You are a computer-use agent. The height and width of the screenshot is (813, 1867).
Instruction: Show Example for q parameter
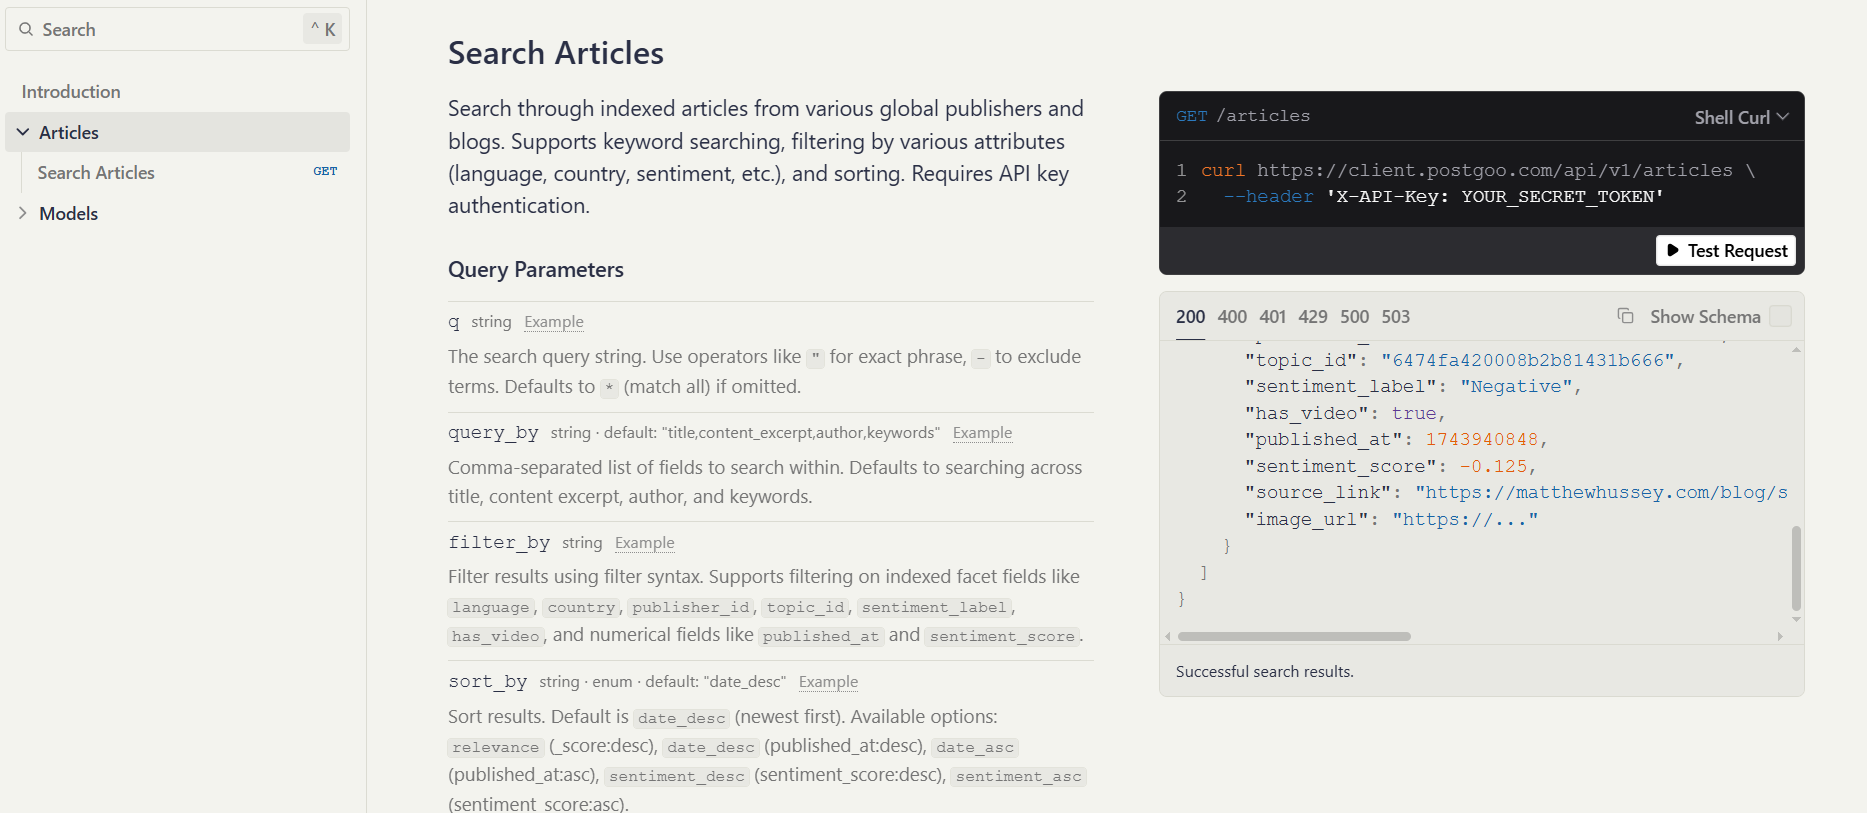554,322
